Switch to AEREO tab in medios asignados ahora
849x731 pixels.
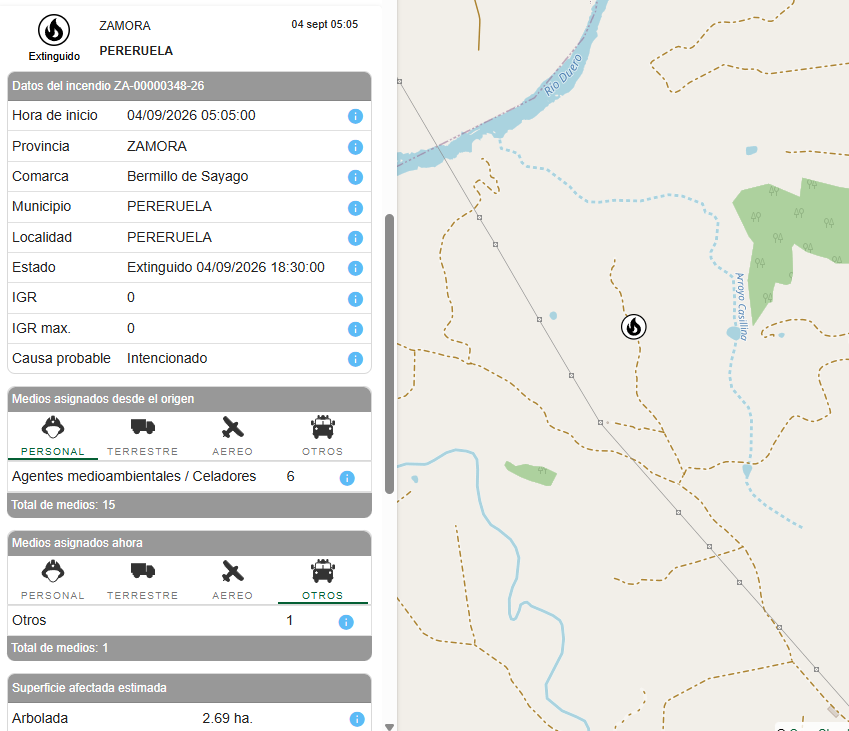[232, 580]
